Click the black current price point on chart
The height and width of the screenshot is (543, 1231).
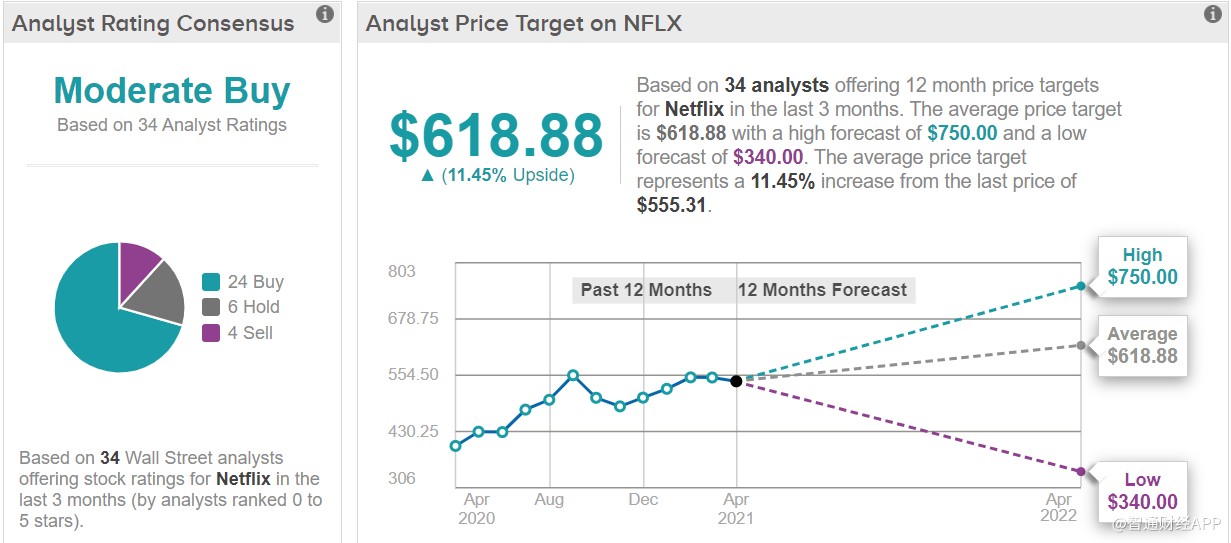(x=736, y=381)
